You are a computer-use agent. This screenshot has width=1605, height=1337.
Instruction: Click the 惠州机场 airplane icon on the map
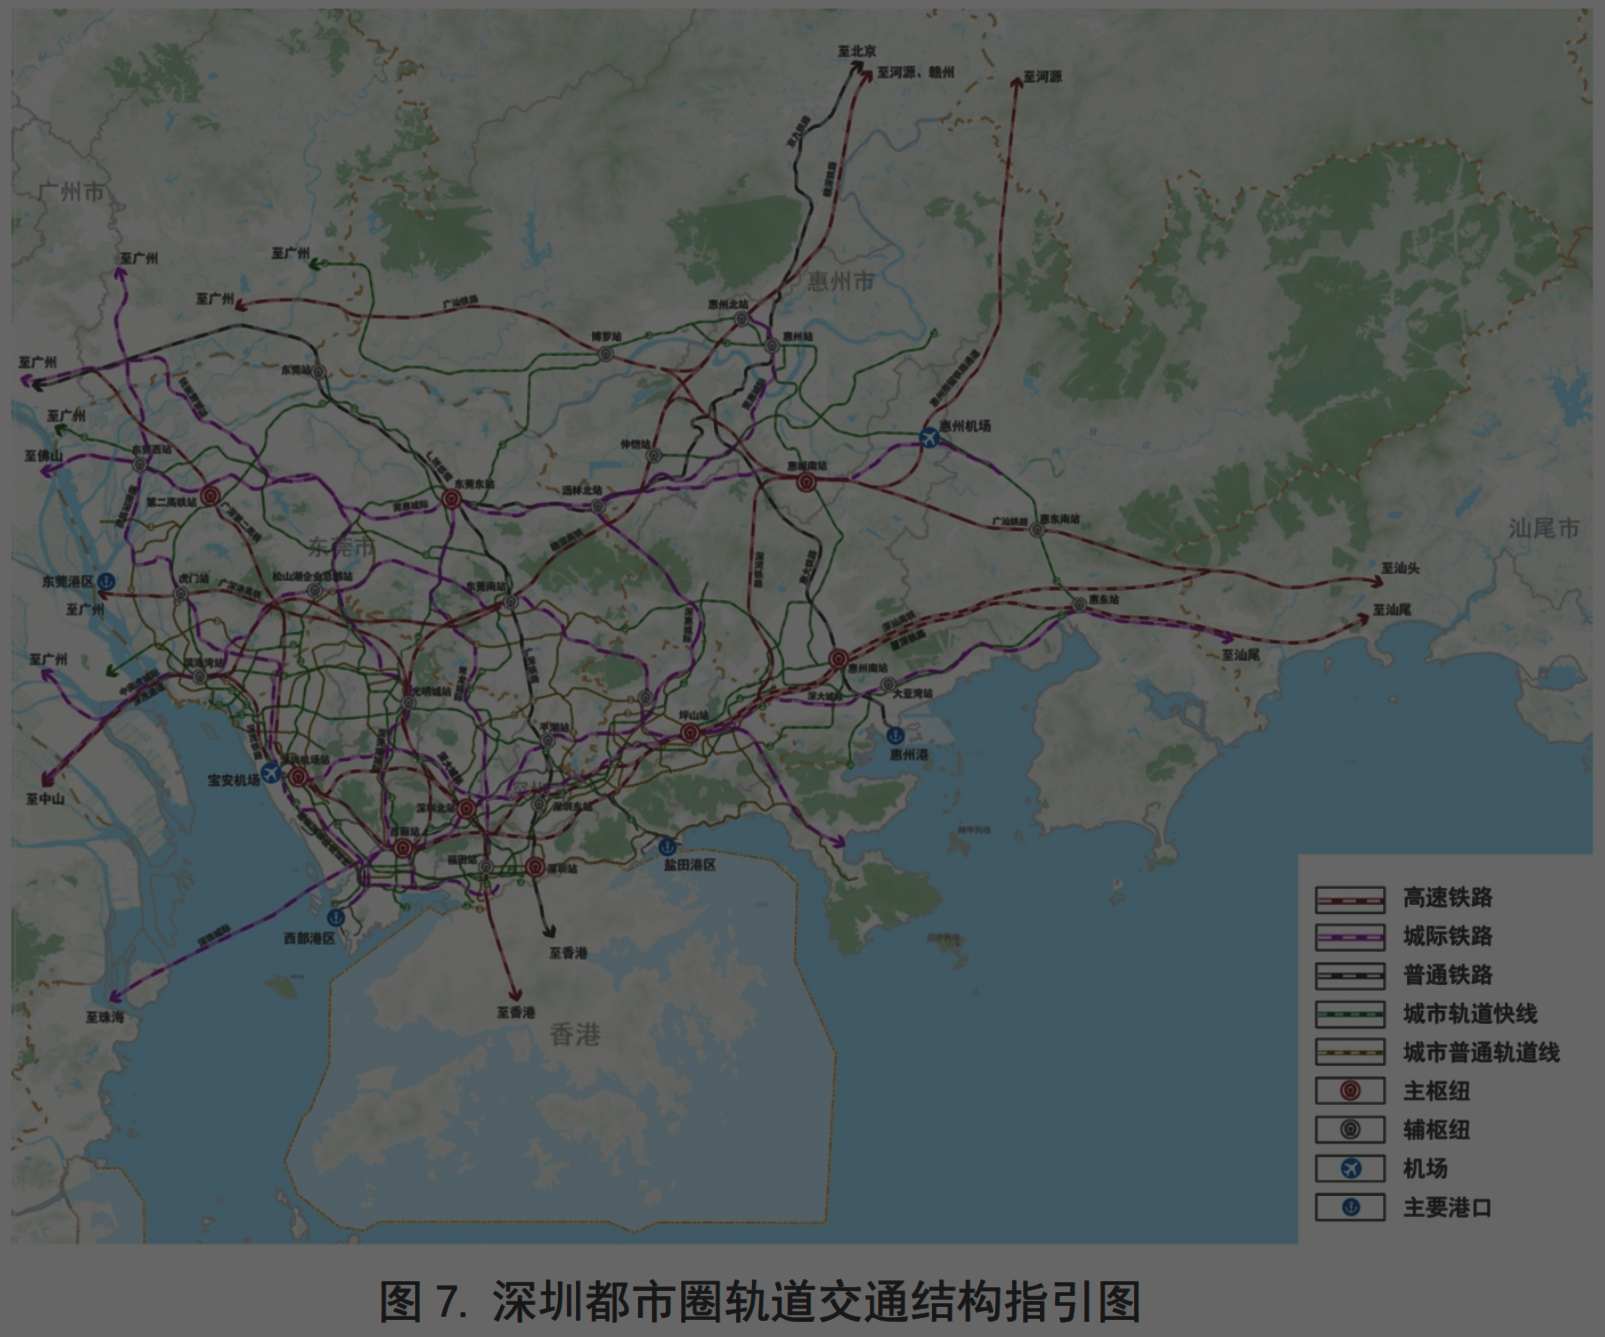pos(929,437)
